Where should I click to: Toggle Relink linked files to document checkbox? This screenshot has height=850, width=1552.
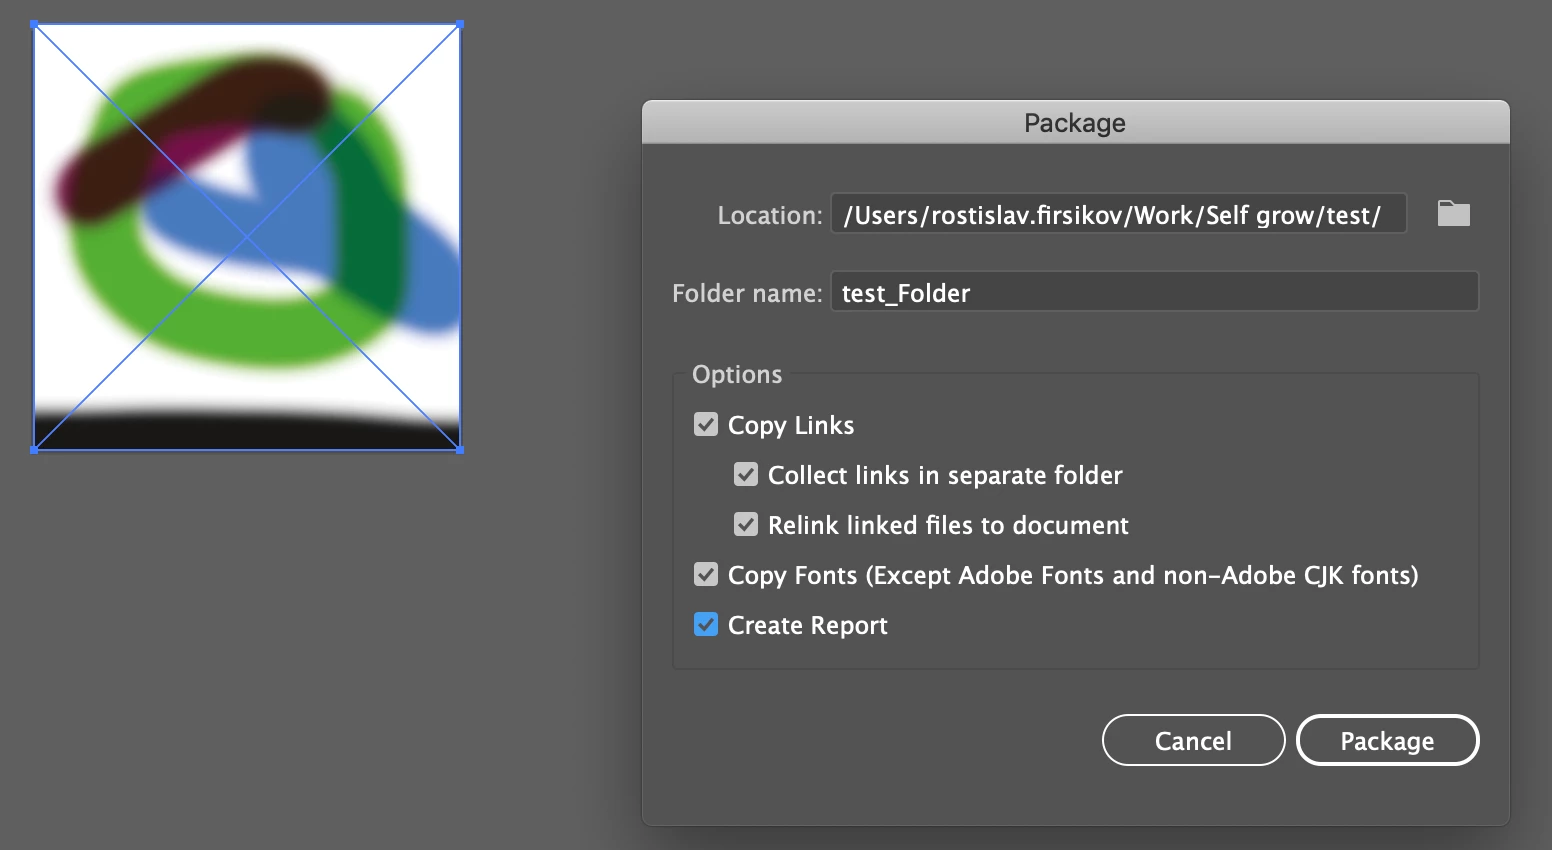(746, 525)
